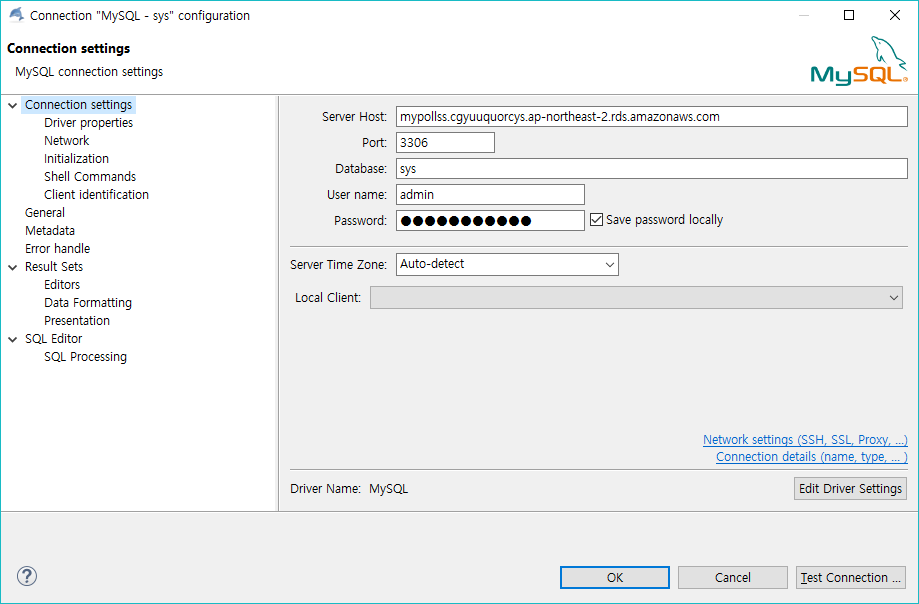Click the Server Host label
The image size is (919, 604).
tap(355, 117)
